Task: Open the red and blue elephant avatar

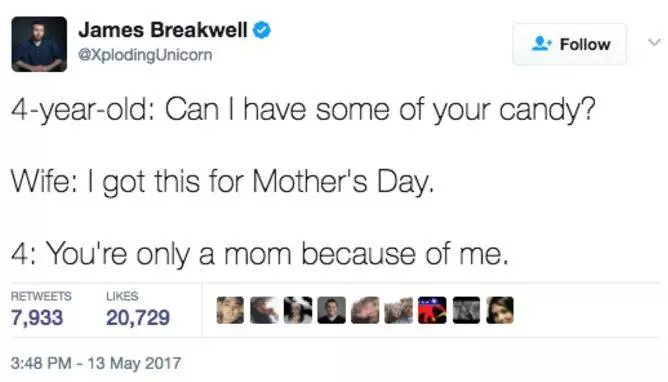Action: [432, 310]
